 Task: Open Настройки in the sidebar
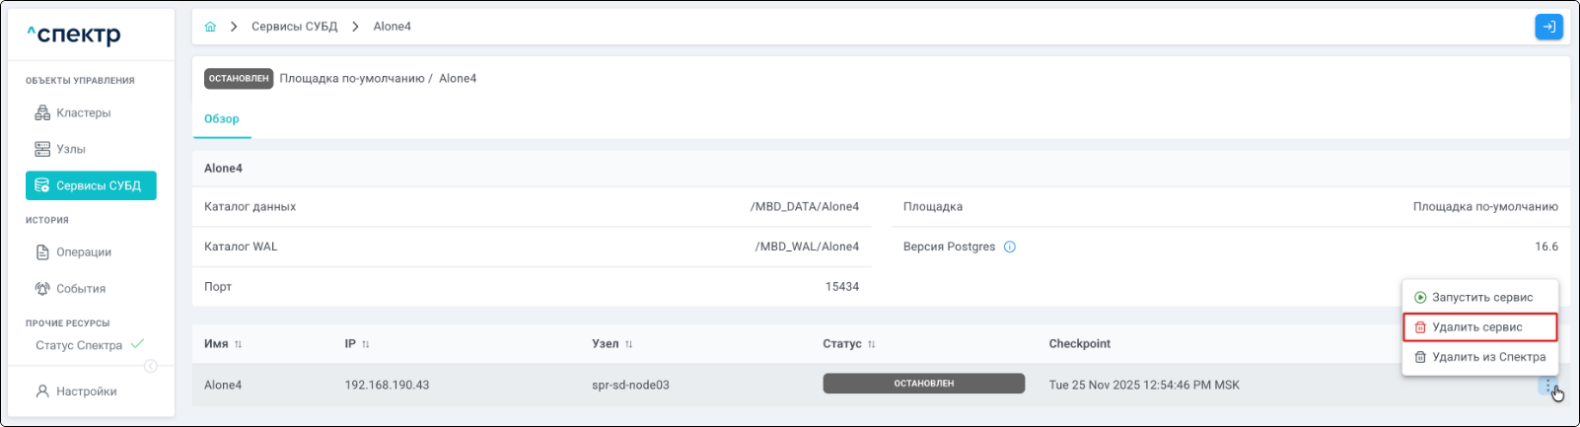[x=86, y=392]
